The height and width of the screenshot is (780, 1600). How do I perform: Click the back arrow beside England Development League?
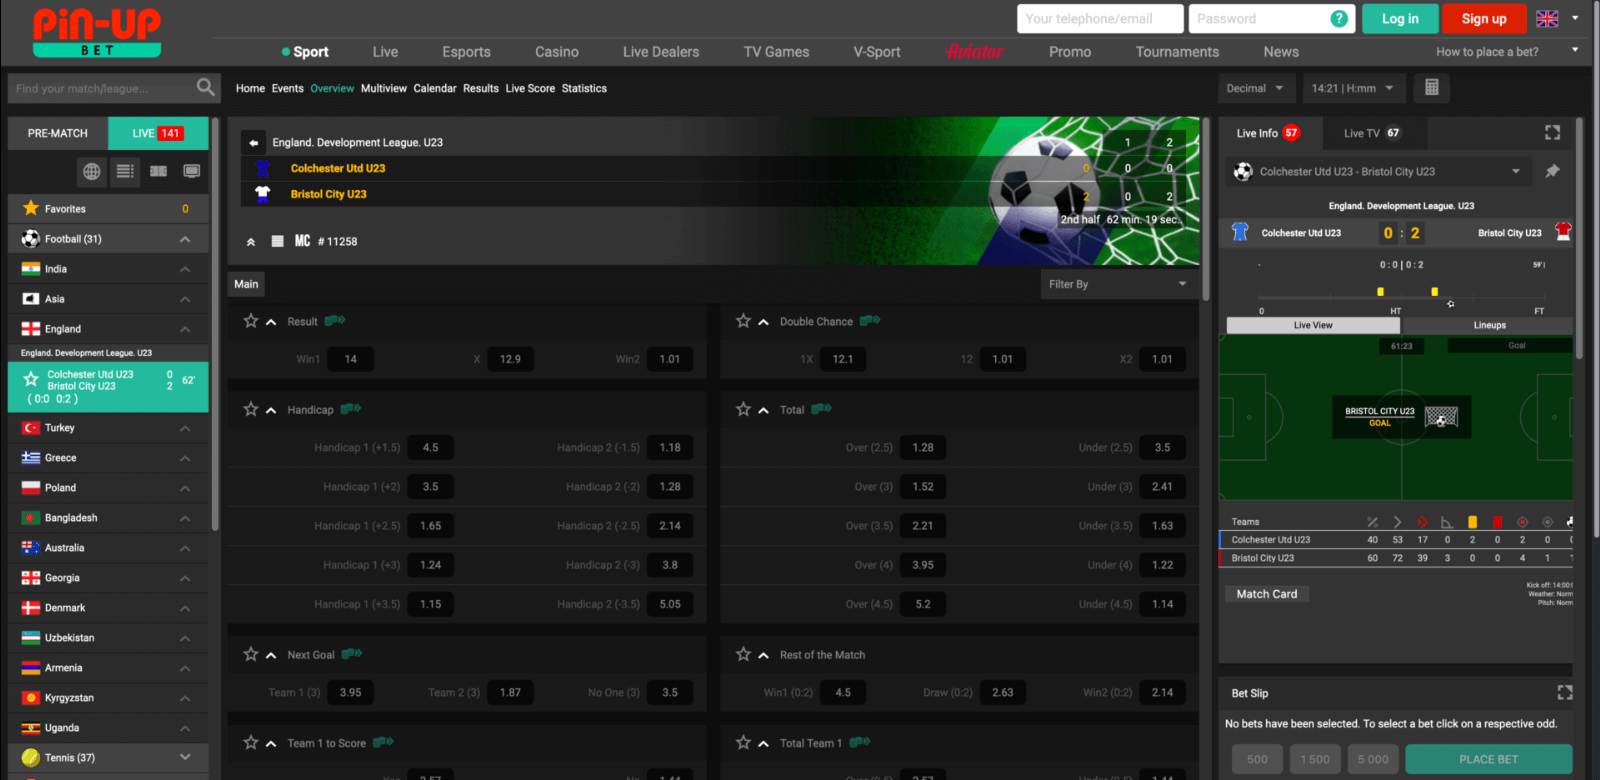(x=254, y=142)
